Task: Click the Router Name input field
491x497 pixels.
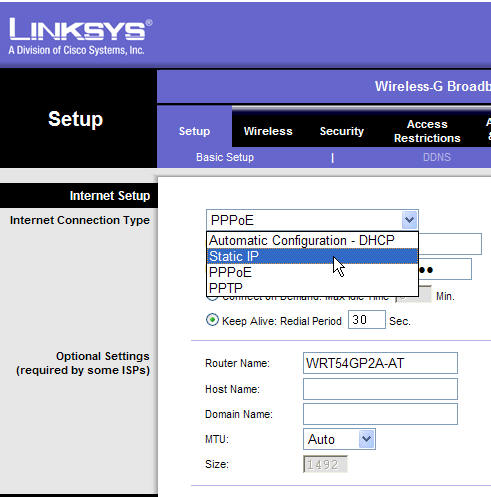Action: 380,363
